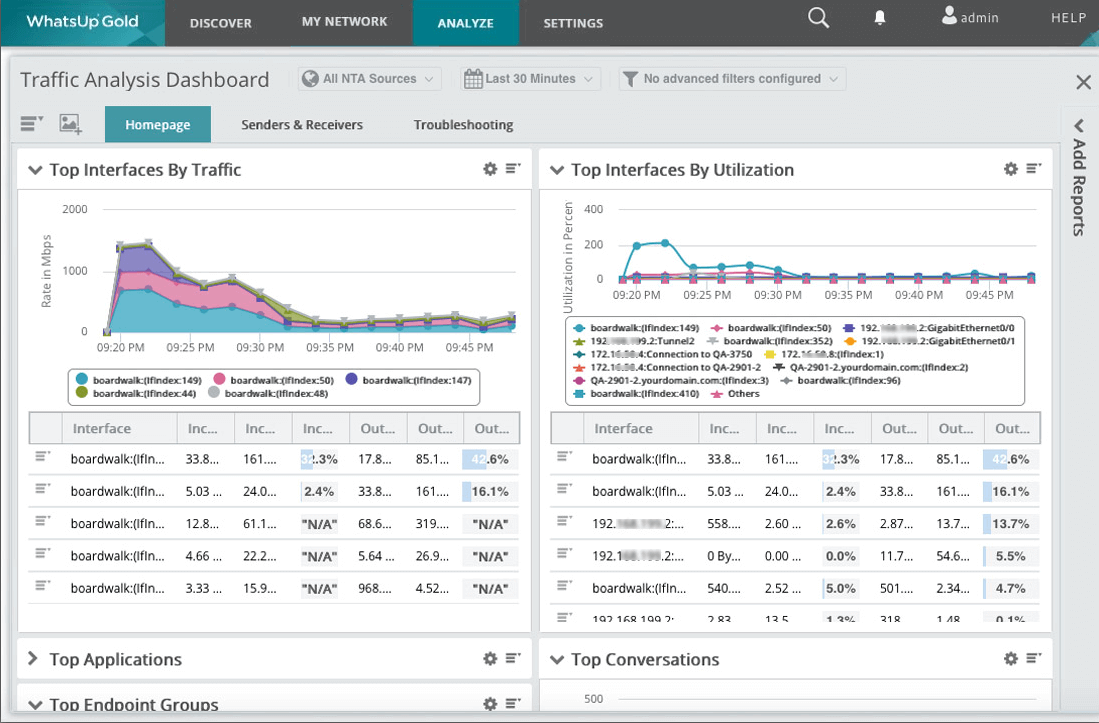Click the notifications bell icon
The image size is (1099, 723).
(879, 17)
